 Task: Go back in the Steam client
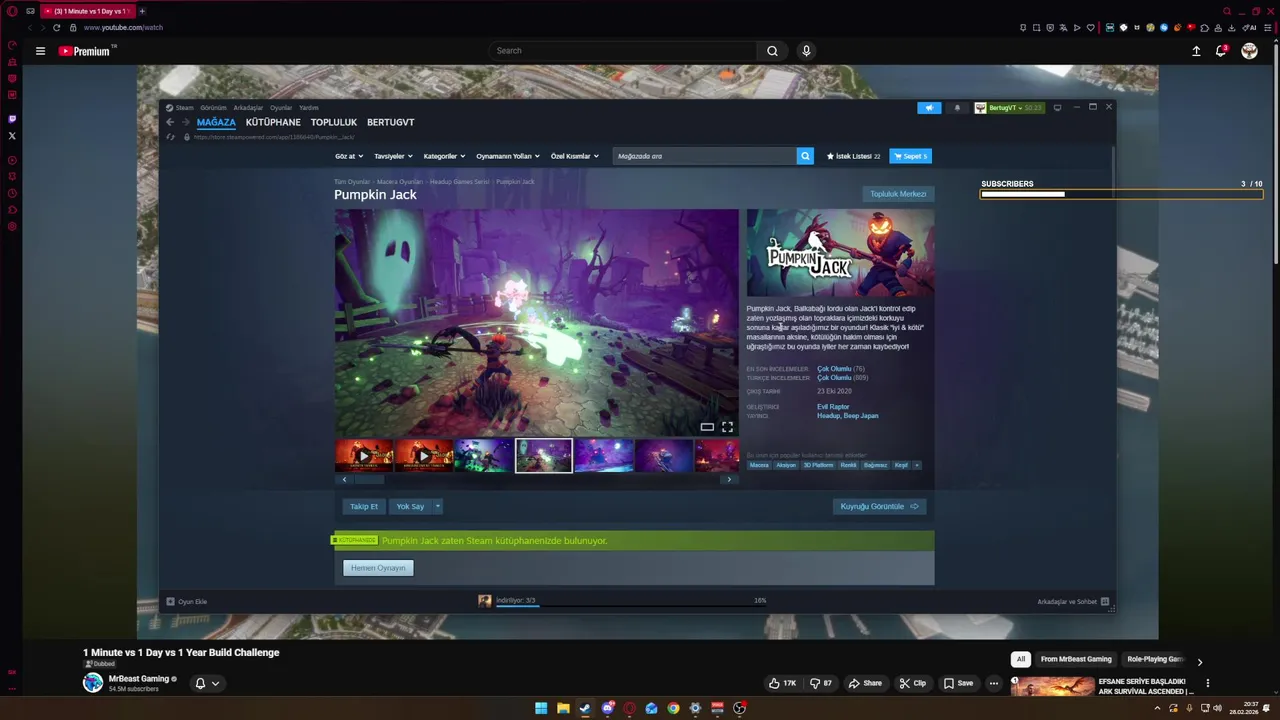170,122
